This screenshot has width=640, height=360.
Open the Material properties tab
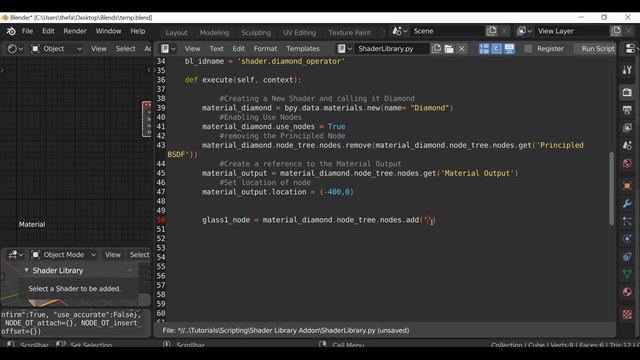pyautogui.click(x=627, y=292)
